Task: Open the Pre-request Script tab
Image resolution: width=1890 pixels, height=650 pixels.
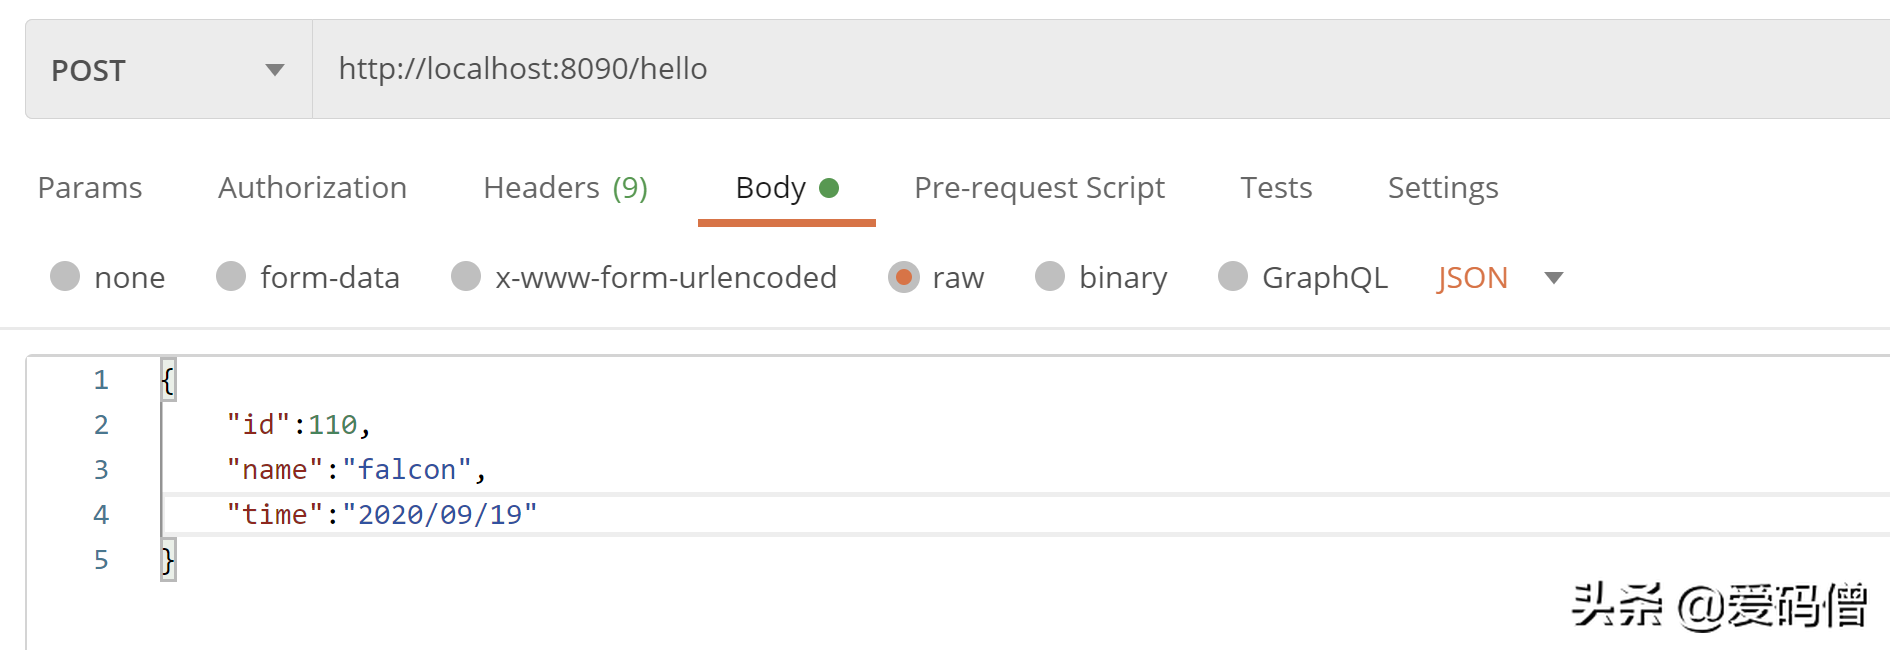Action: tap(1039, 188)
